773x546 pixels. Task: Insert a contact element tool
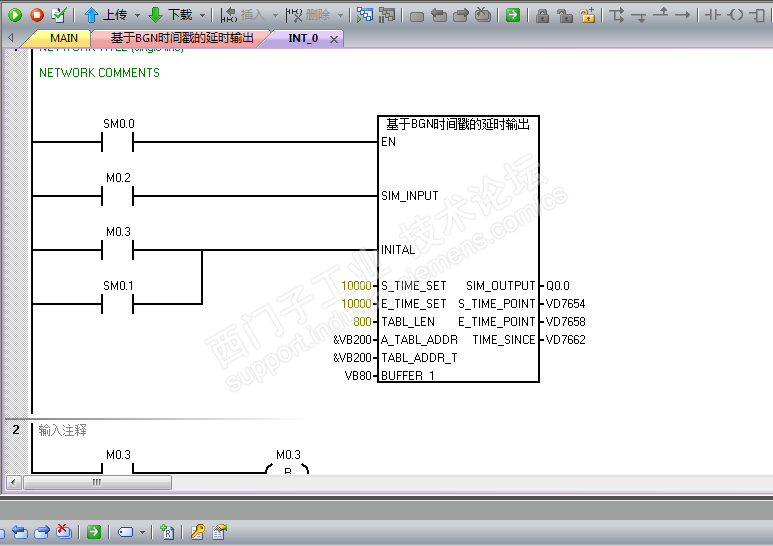pyautogui.click(x=713, y=15)
